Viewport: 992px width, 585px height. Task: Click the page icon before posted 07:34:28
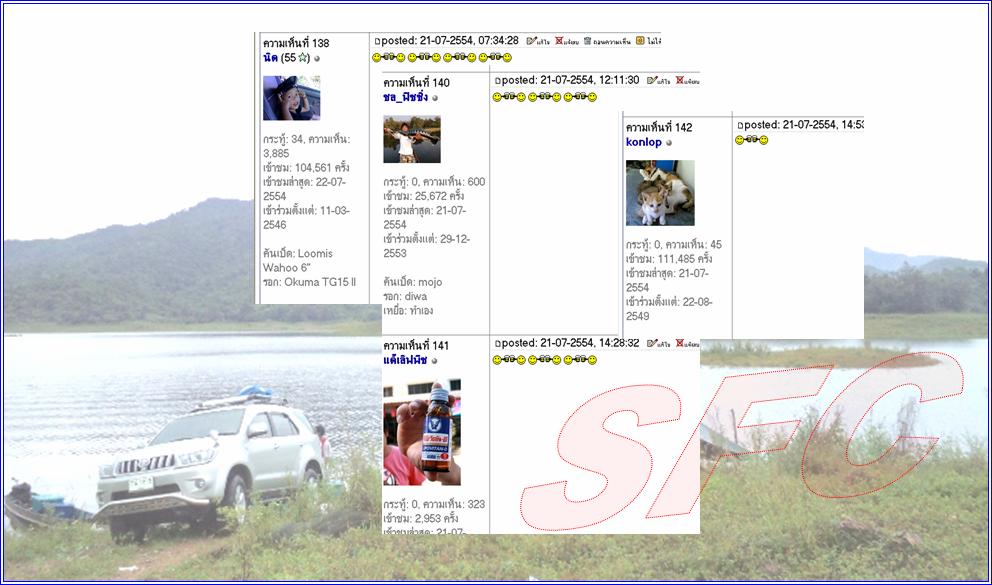pos(377,41)
